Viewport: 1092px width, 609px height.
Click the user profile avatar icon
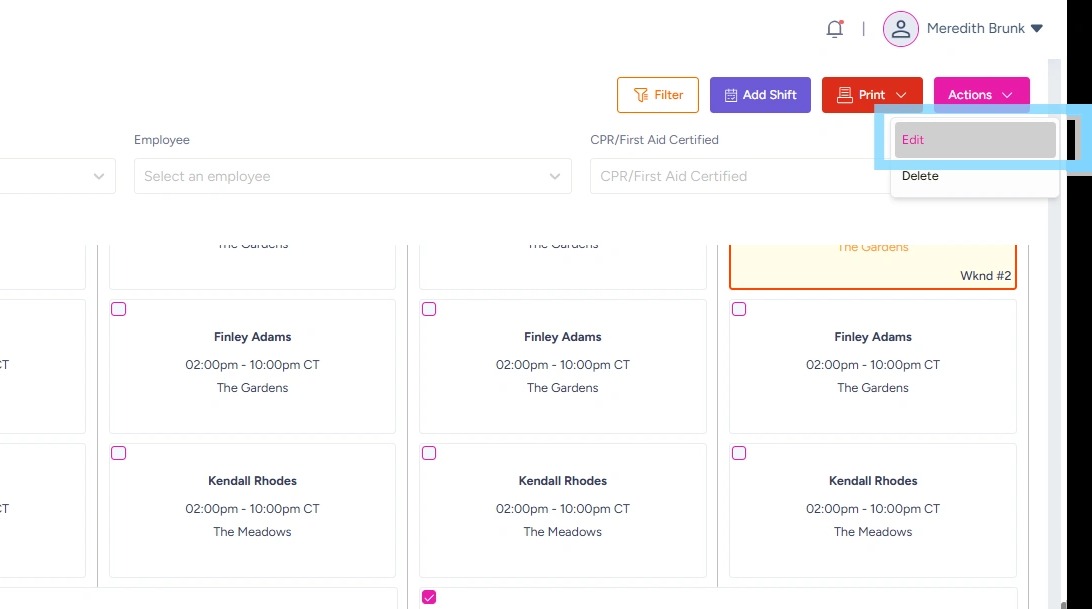tap(900, 29)
